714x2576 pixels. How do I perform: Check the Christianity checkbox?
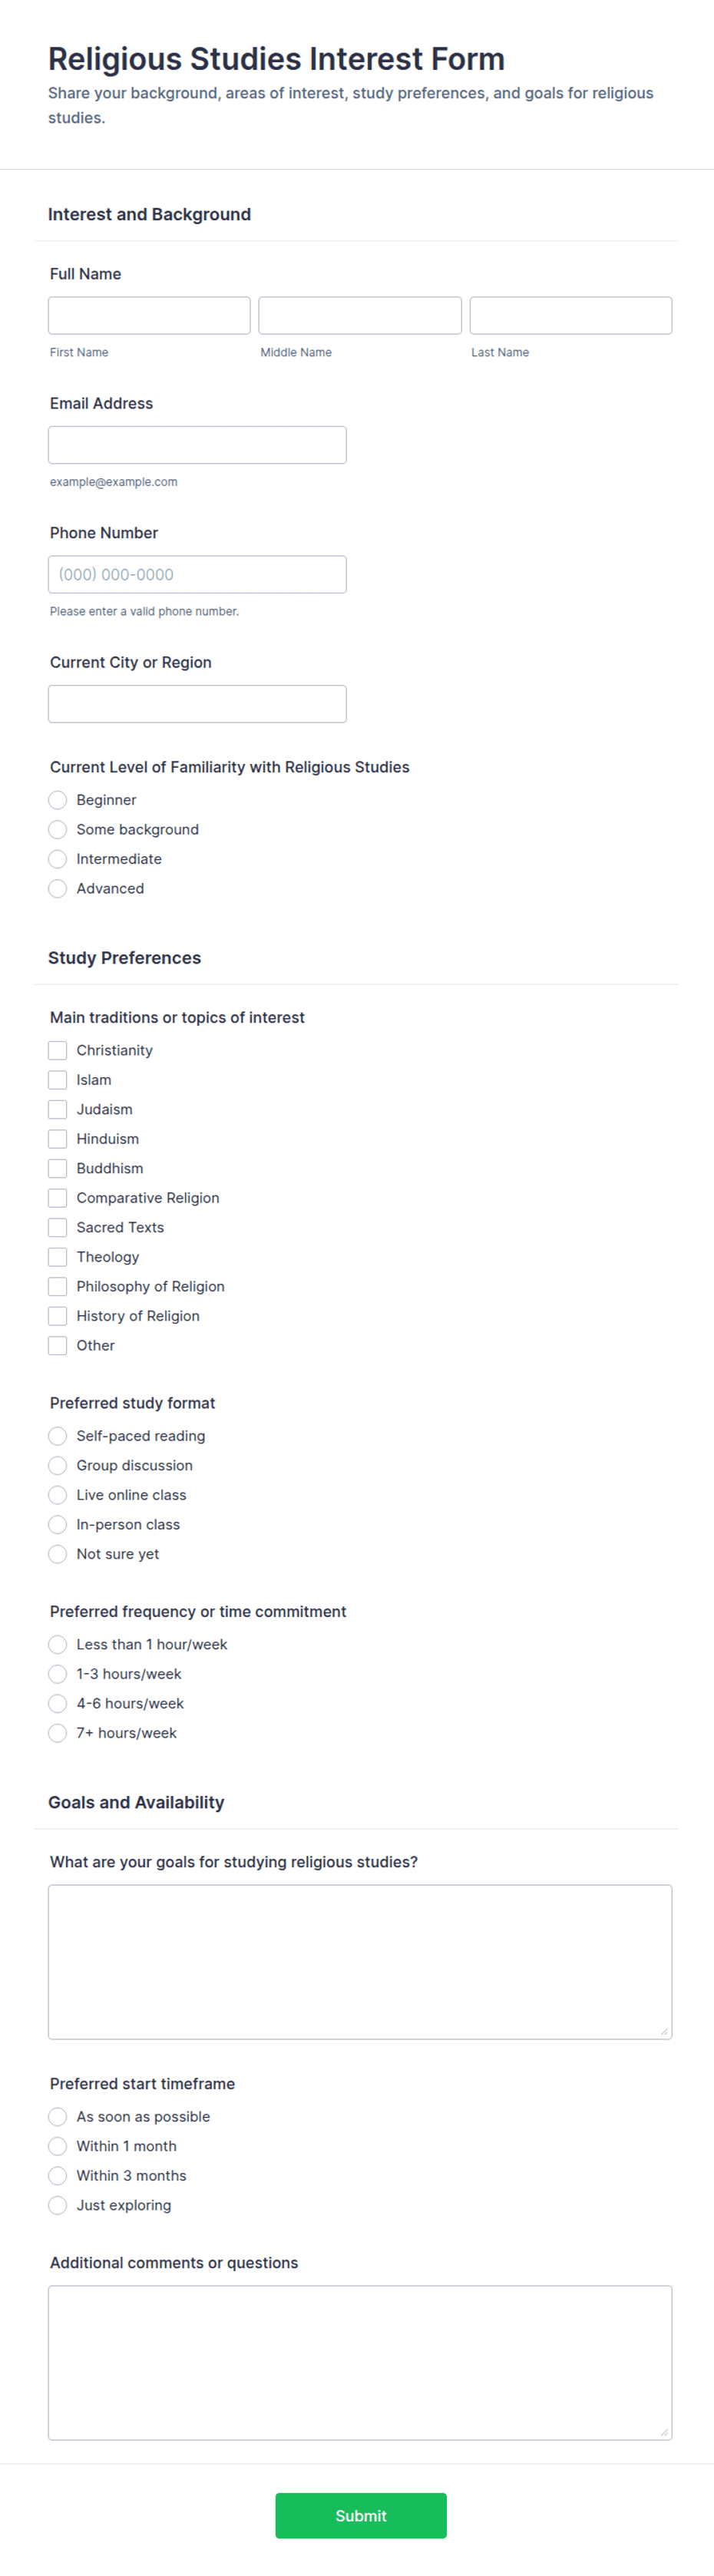(58, 1050)
